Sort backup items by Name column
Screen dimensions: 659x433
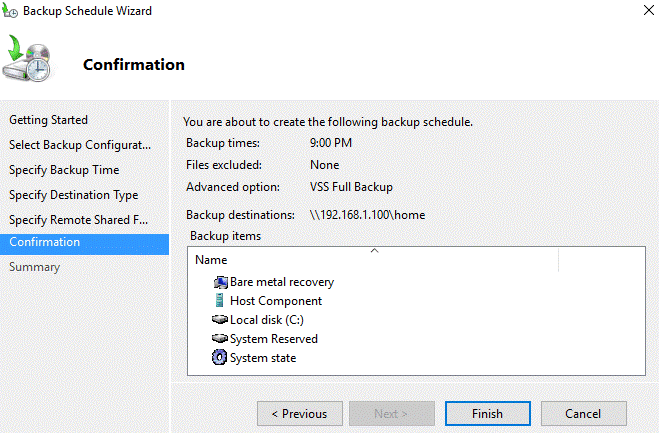coord(372,260)
